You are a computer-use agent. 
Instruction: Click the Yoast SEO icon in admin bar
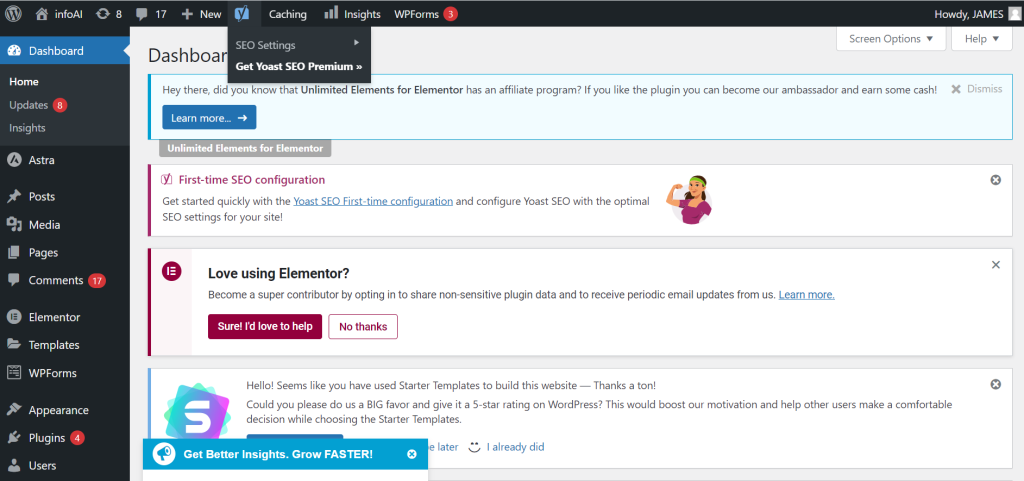point(242,14)
